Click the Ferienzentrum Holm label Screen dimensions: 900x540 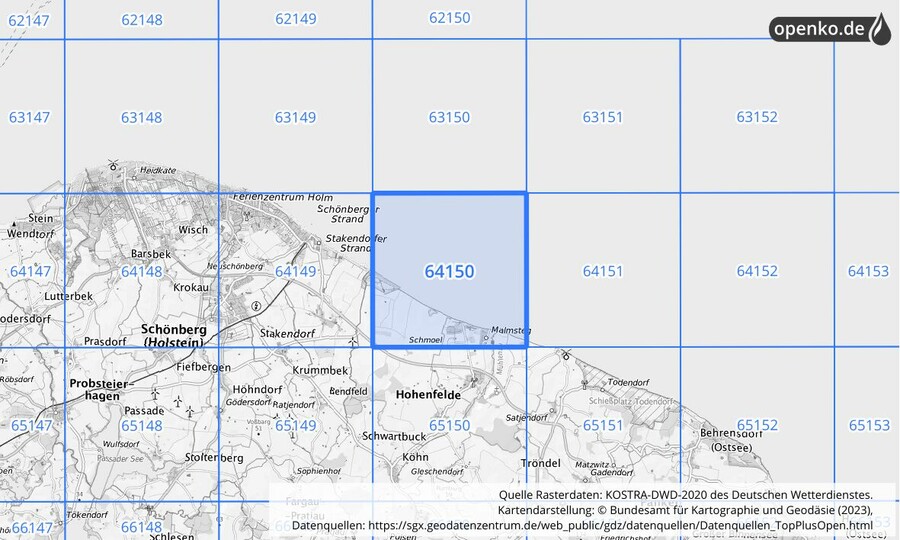282,197
